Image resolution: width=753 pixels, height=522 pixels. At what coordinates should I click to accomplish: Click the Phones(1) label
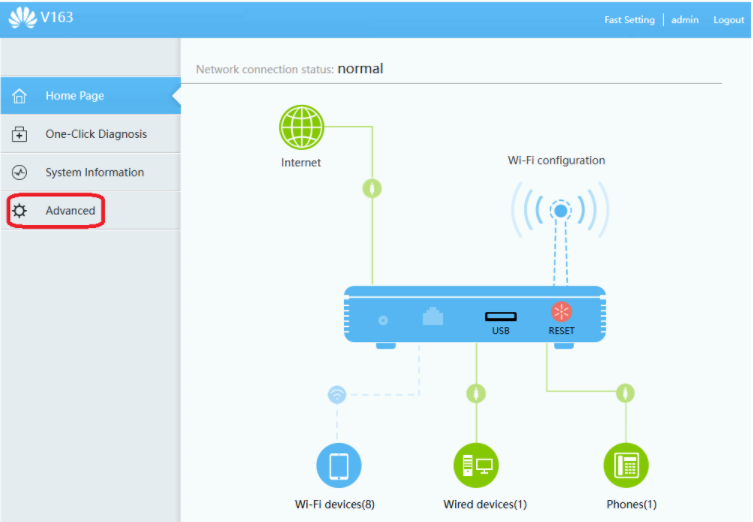[631, 504]
